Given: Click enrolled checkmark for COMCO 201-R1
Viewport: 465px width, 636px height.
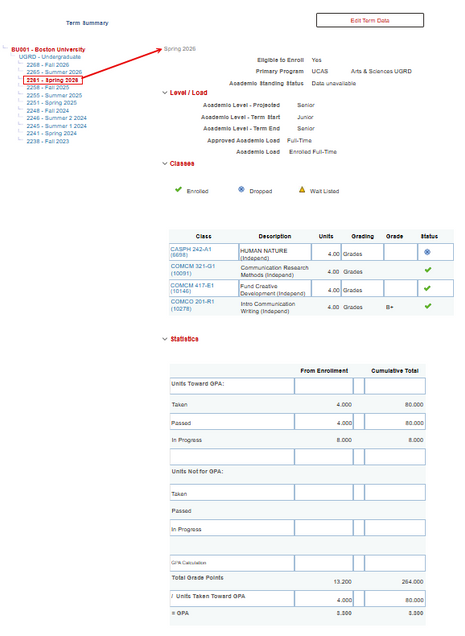Looking at the screenshot, I should pos(428,306).
